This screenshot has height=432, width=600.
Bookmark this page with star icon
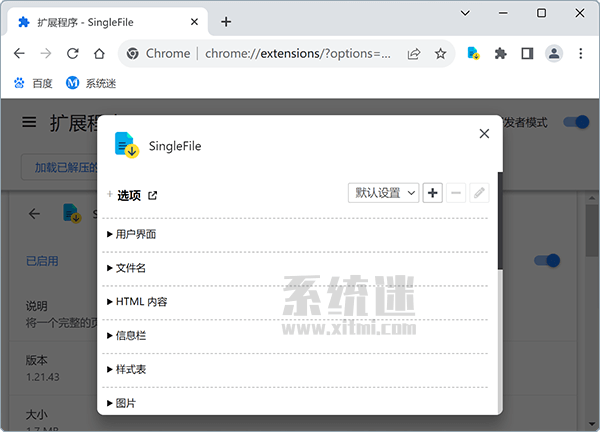click(x=440, y=54)
